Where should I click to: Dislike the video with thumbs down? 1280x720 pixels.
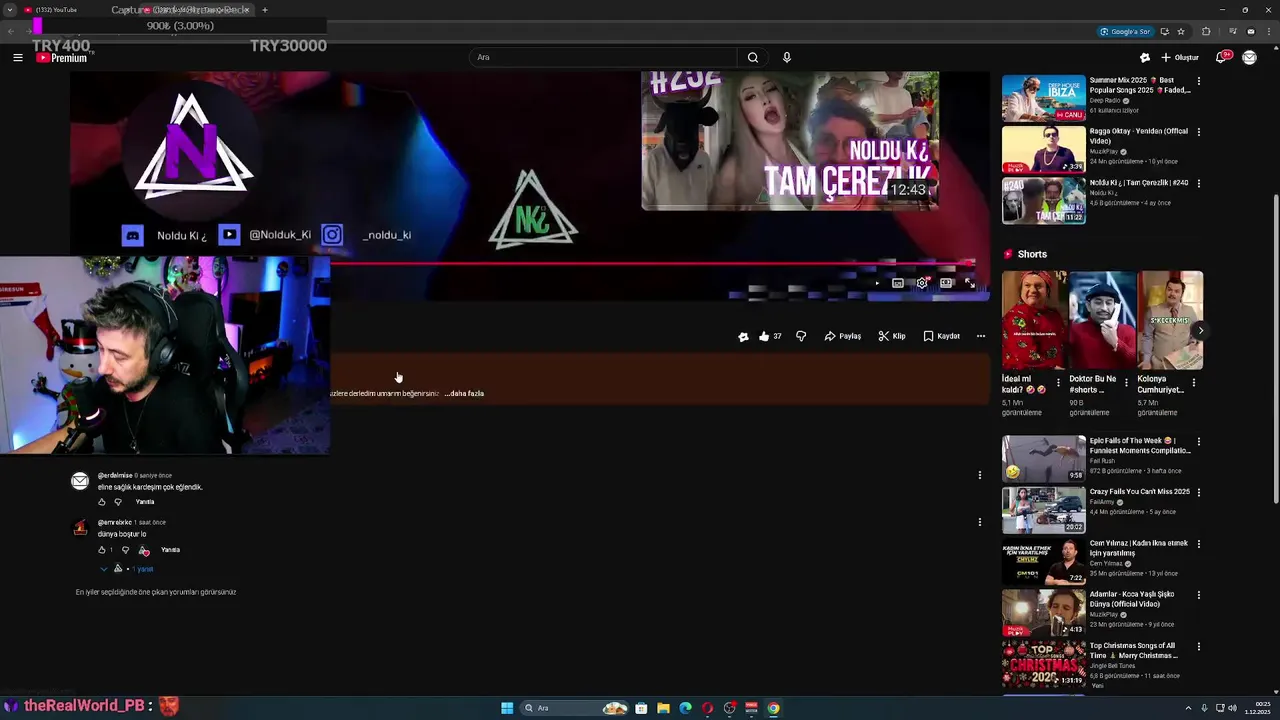801,336
